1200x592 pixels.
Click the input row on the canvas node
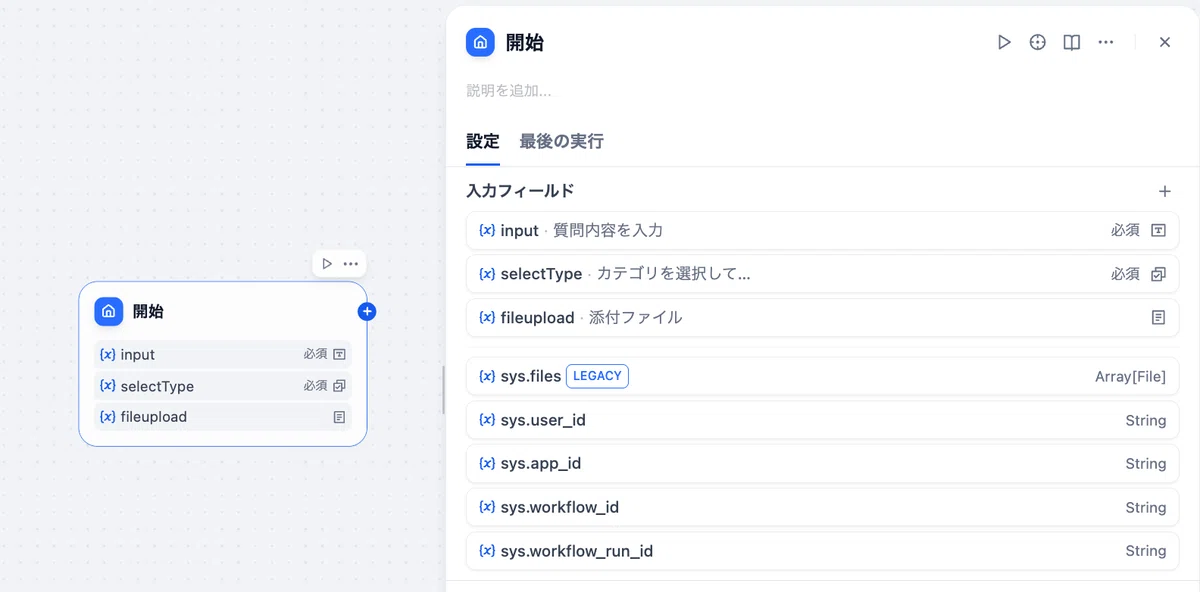(223, 354)
